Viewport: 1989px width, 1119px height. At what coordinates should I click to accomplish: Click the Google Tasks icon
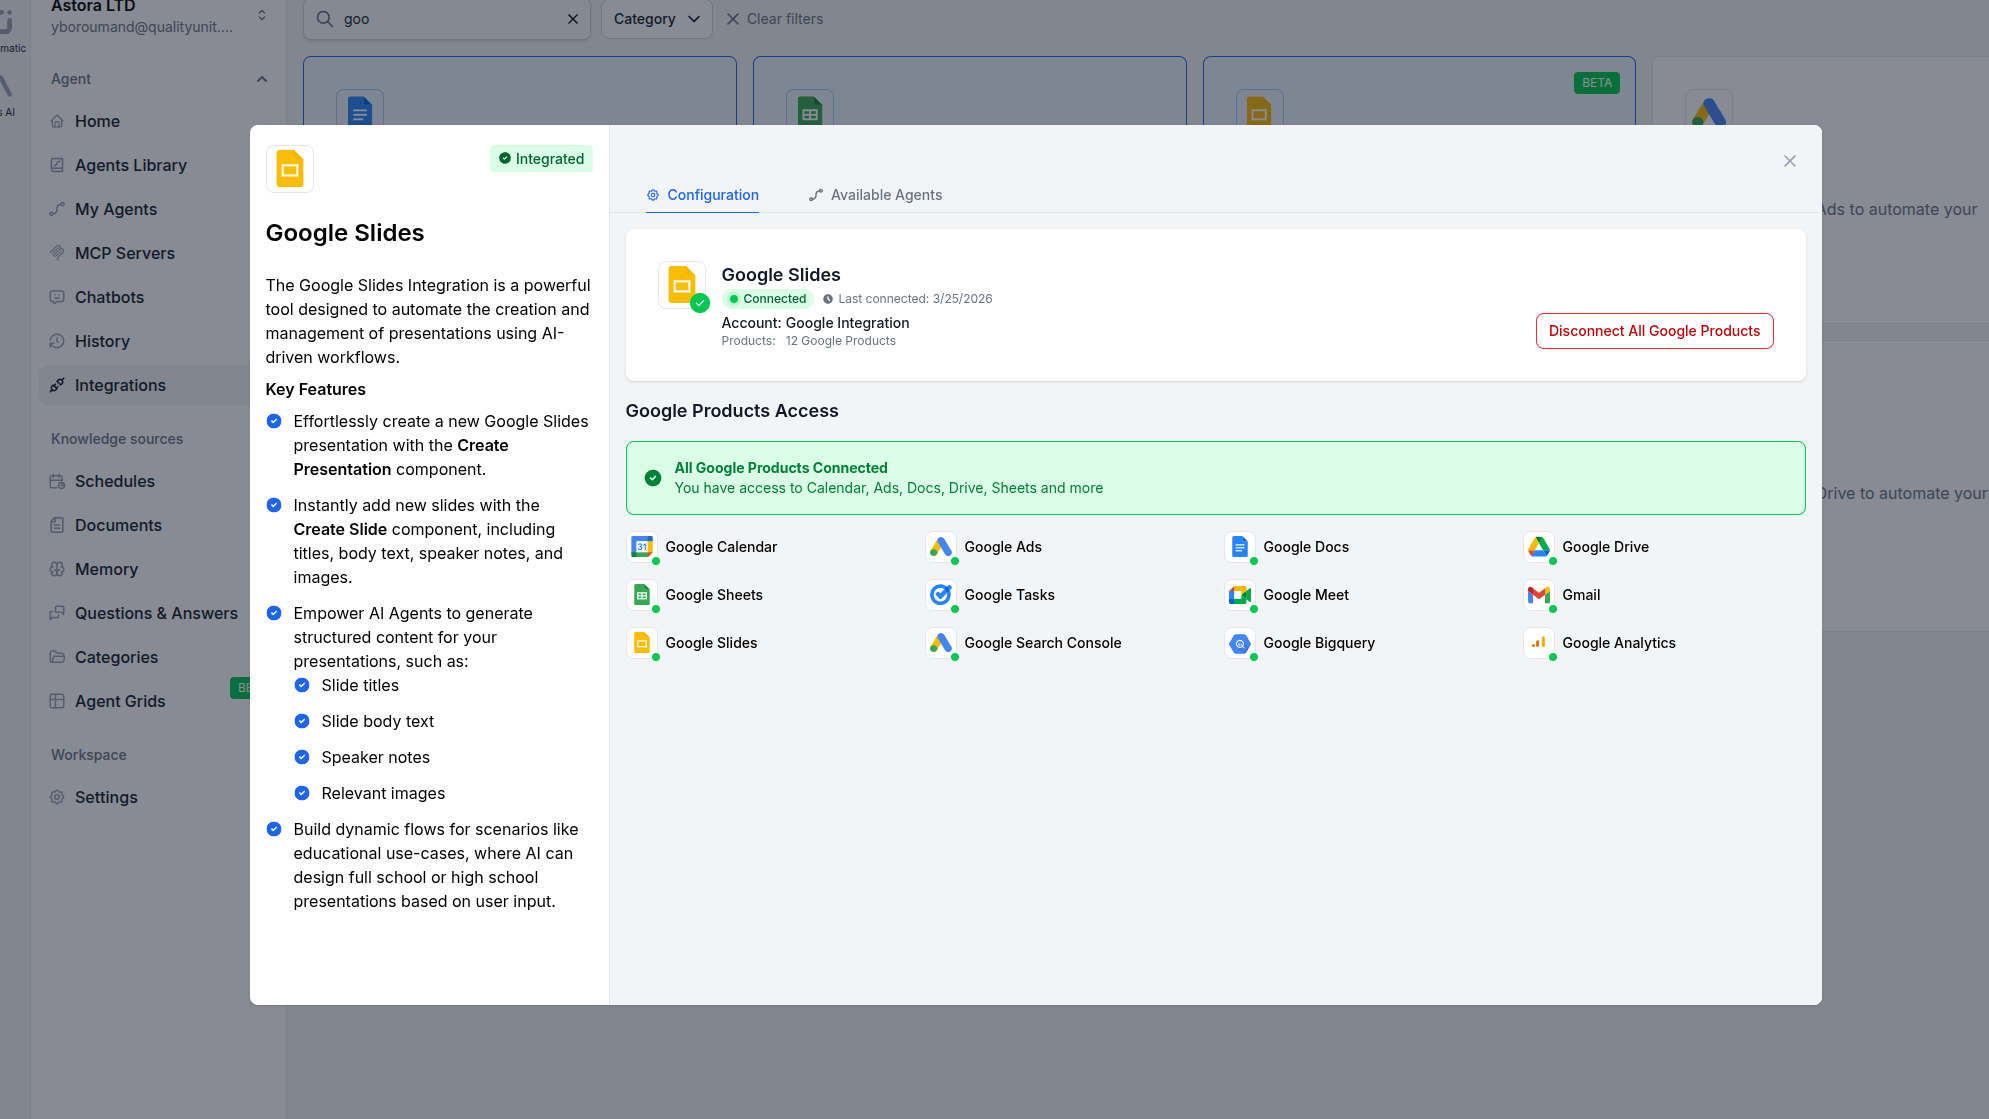tap(941, 595)
